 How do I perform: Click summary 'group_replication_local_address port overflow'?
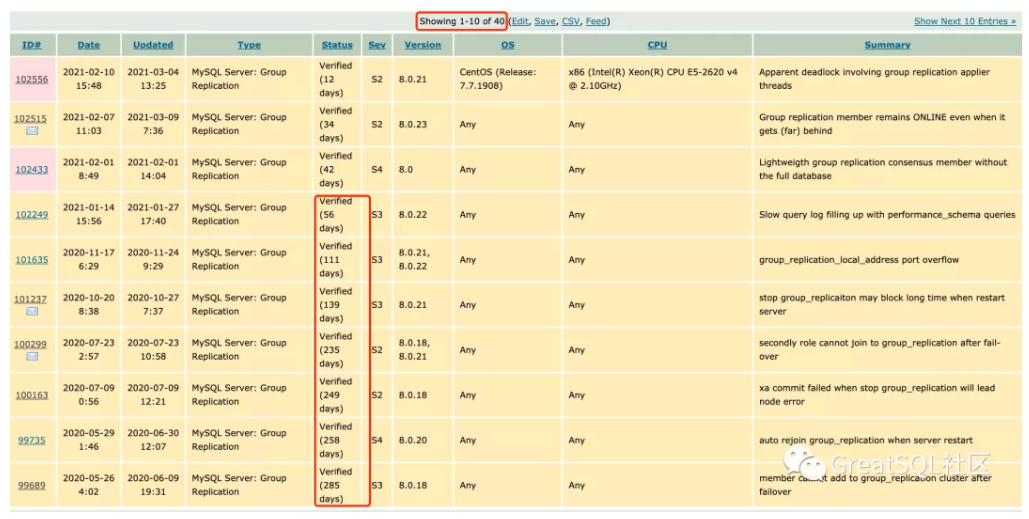(859, 260)
